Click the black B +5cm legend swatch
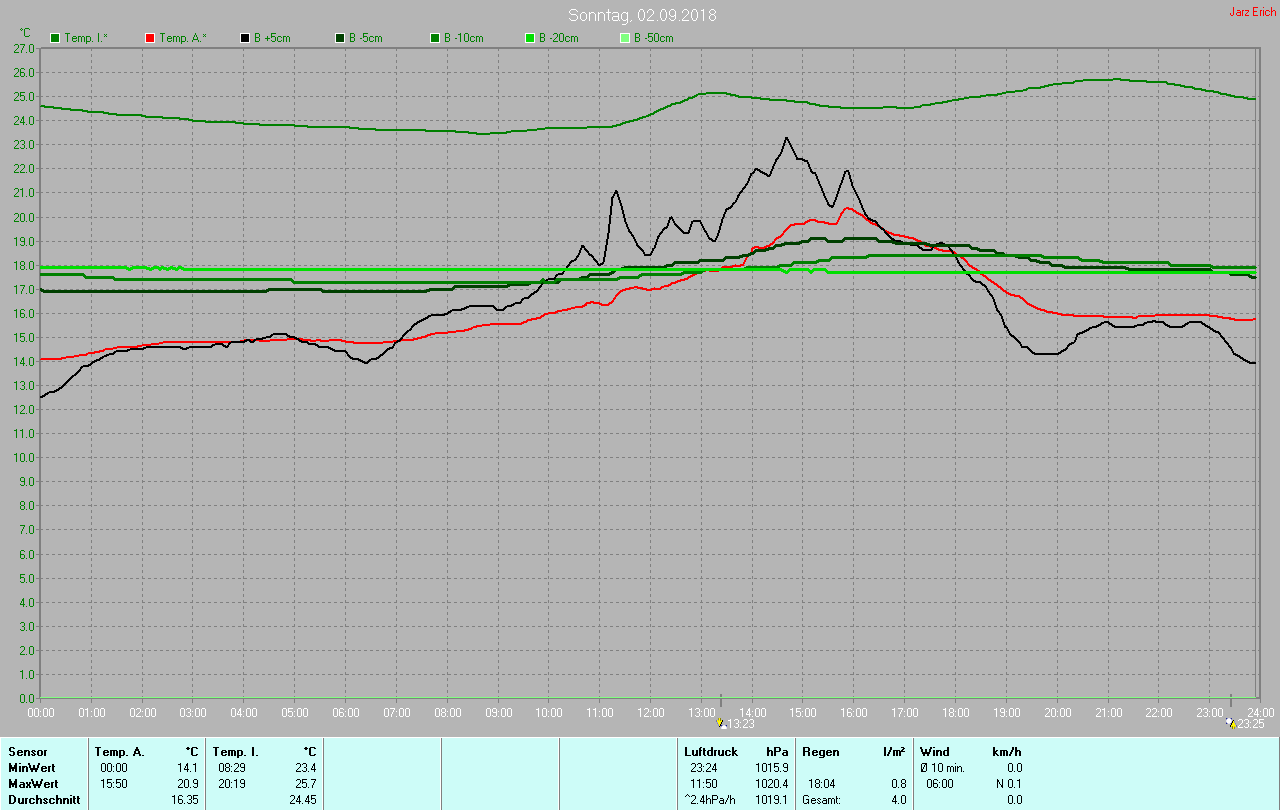Viewport: 1280px width, 810px height. [x=245, y=38]
